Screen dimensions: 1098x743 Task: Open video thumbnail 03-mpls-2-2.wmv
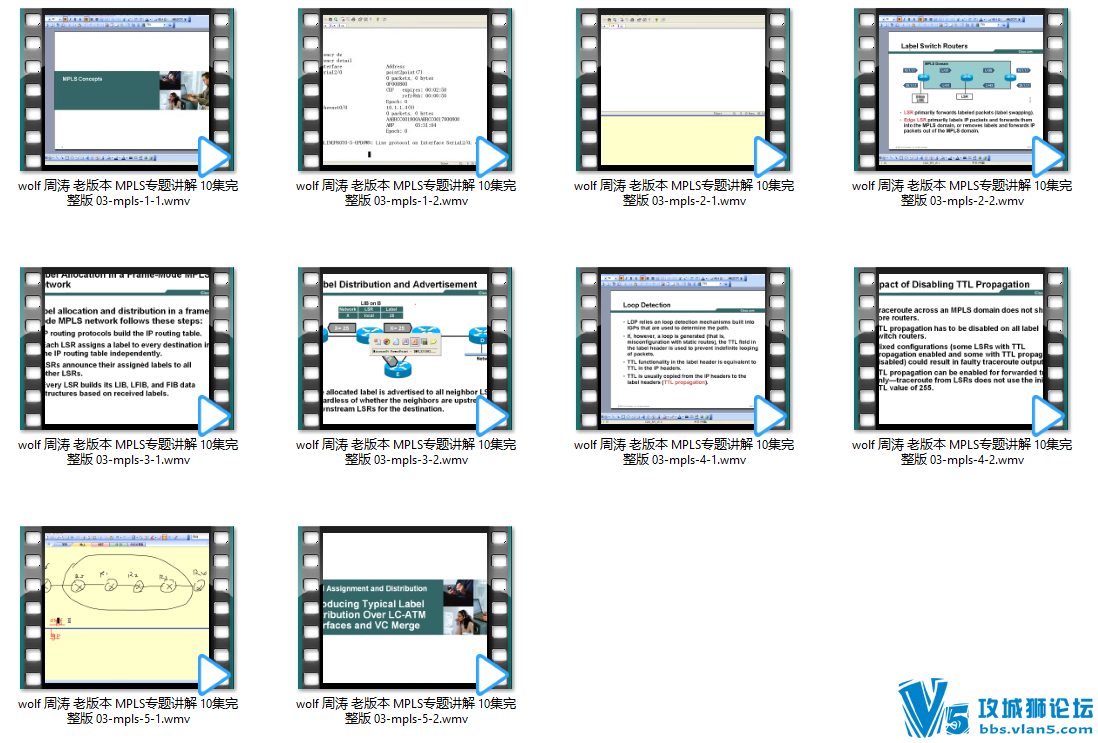pos(961,90)
